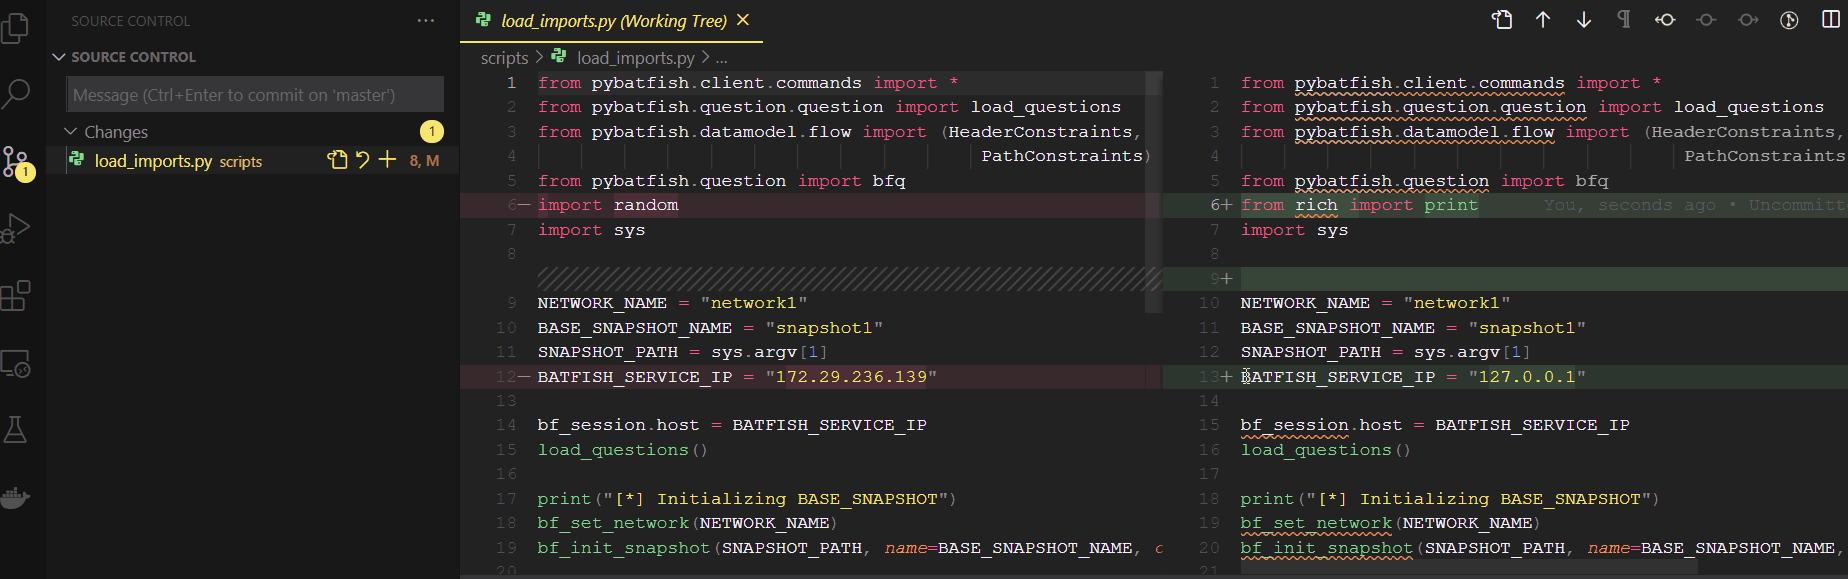Open the Testing flask view
The image size is (1848, 579).
point(16,430)
